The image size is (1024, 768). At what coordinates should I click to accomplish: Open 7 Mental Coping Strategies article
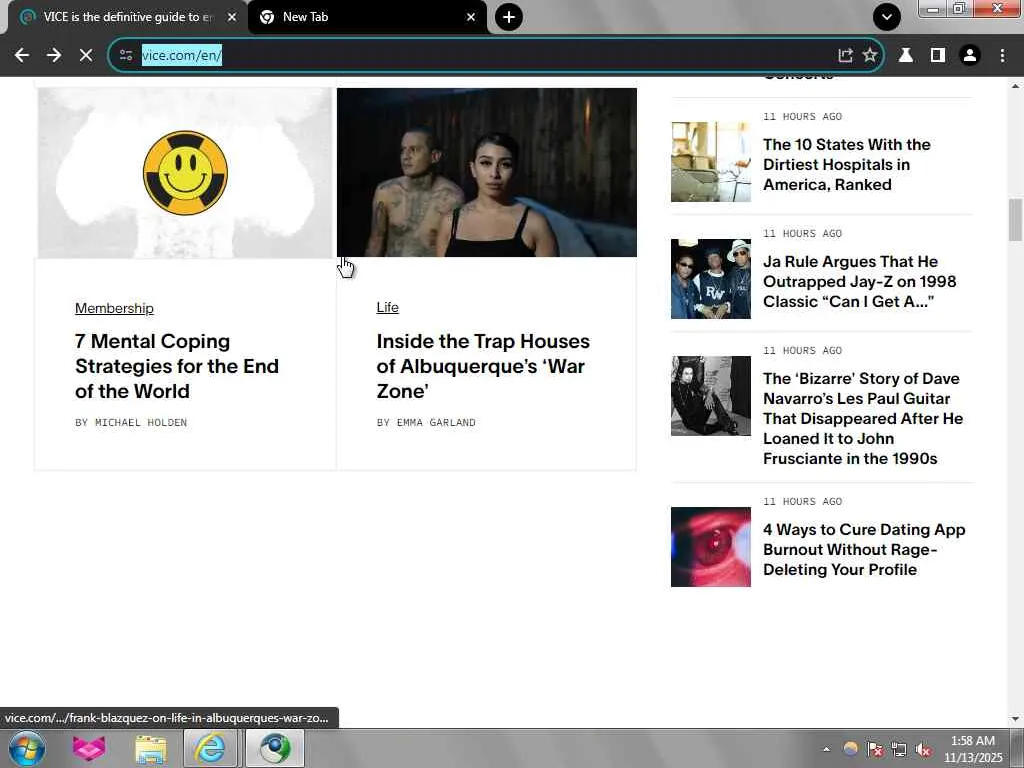[177, 366]
